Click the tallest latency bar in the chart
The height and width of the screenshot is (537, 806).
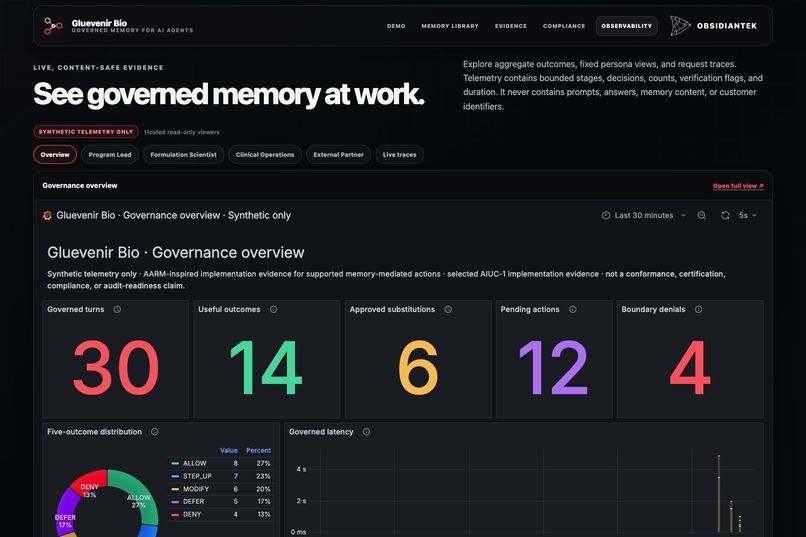click(x=719, y=493)
